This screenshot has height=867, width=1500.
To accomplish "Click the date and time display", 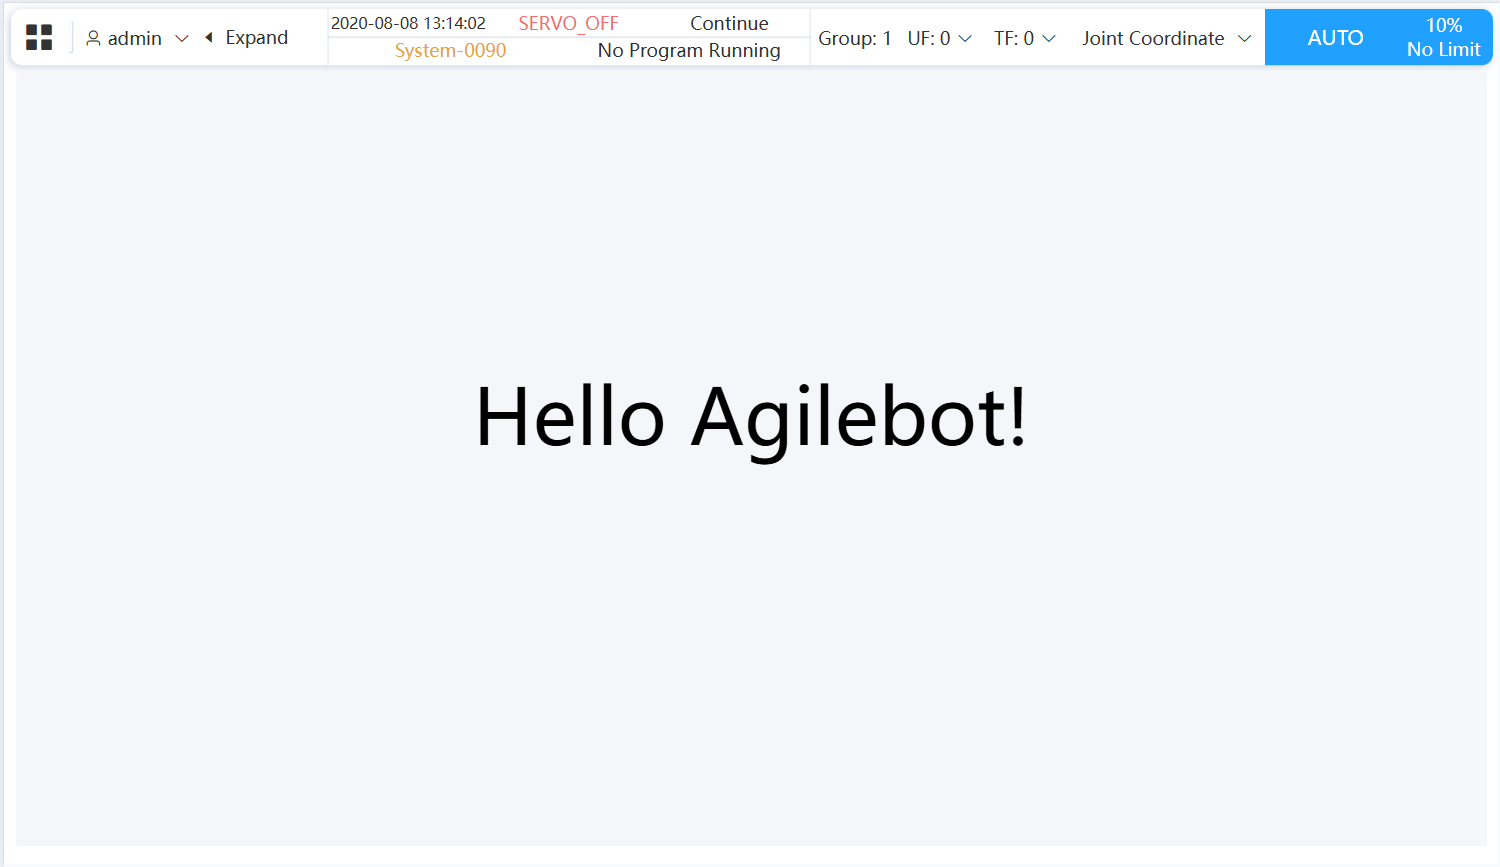I will coord(408,23).
